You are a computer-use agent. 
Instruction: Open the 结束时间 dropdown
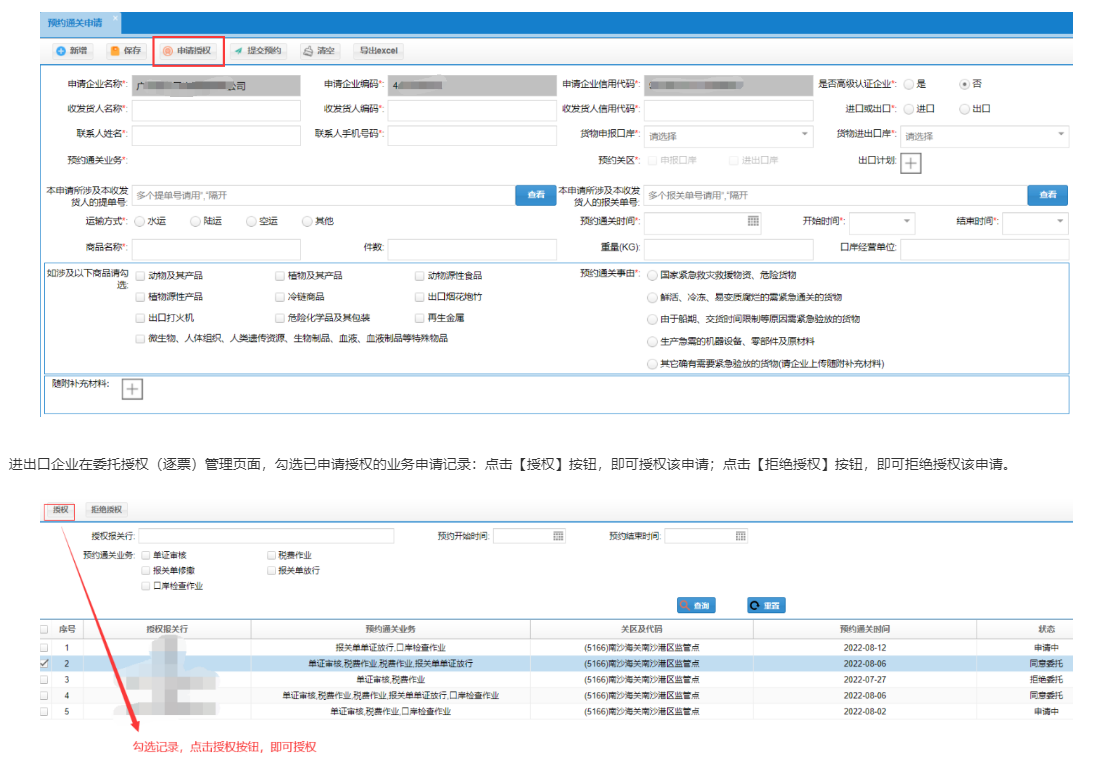click(x=1036, y=222)
